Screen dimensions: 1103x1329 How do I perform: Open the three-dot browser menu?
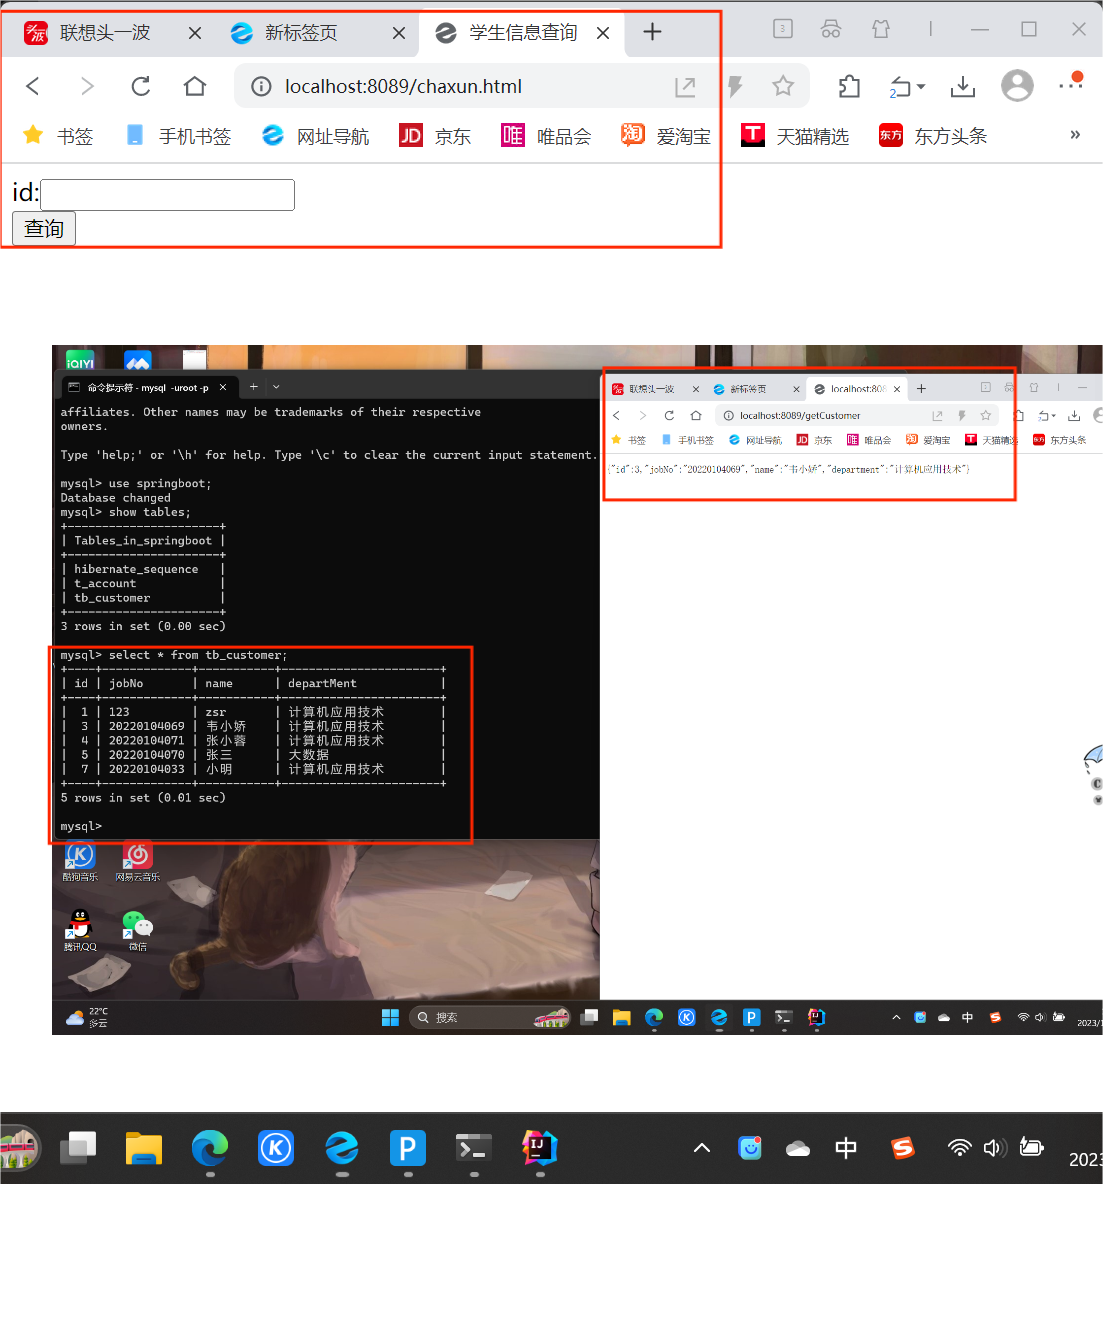pos(1070,86)
